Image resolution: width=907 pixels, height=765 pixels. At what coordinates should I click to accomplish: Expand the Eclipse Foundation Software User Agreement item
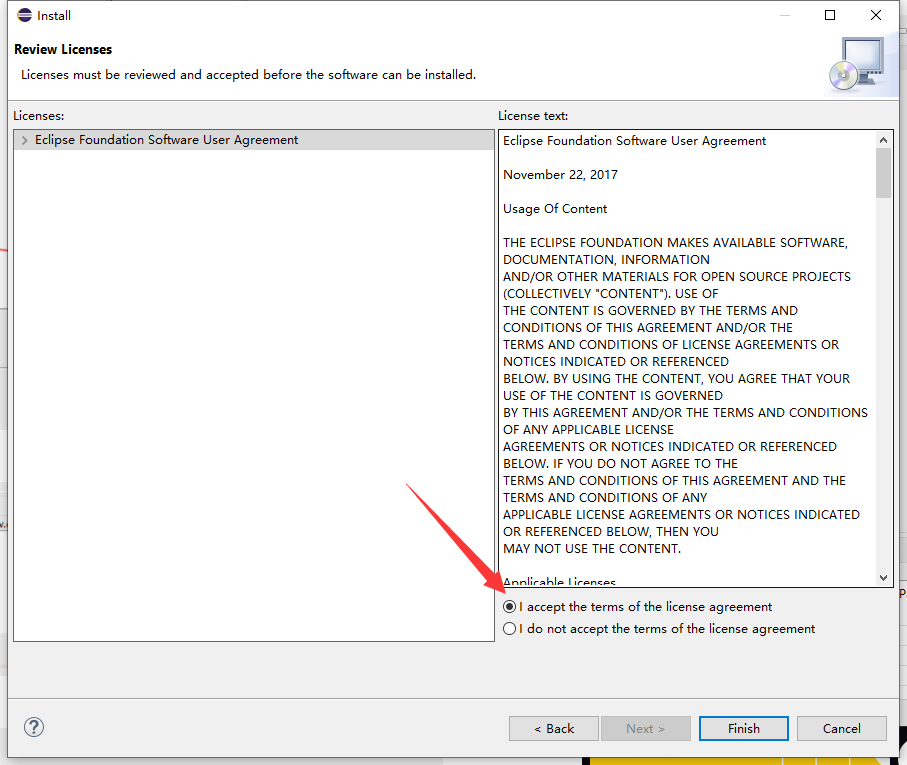point(24,140)
